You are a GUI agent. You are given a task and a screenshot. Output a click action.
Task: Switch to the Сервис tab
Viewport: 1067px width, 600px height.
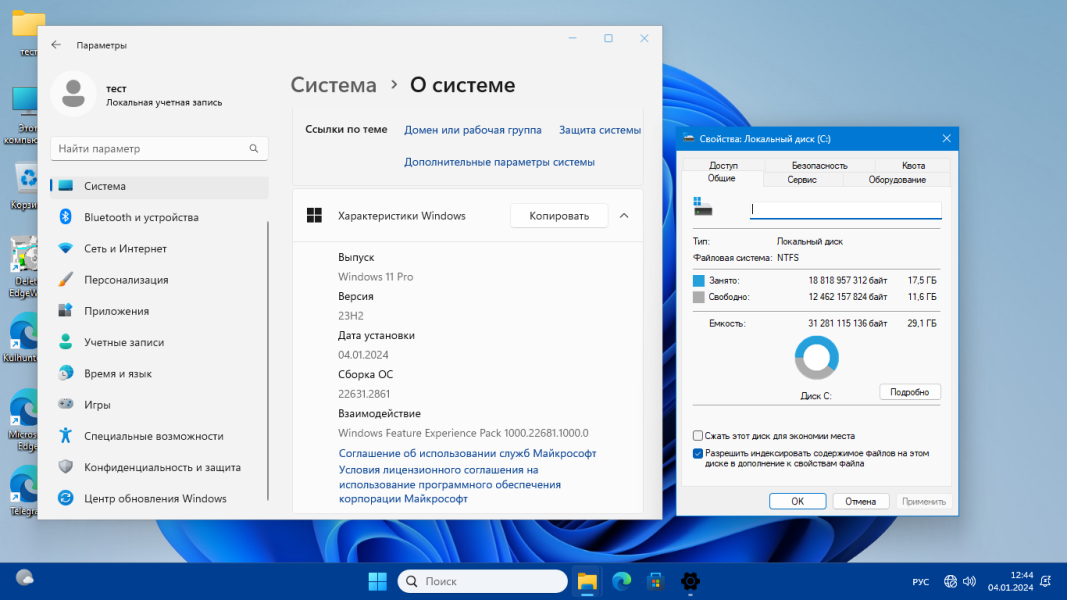[x=802, y=180]
